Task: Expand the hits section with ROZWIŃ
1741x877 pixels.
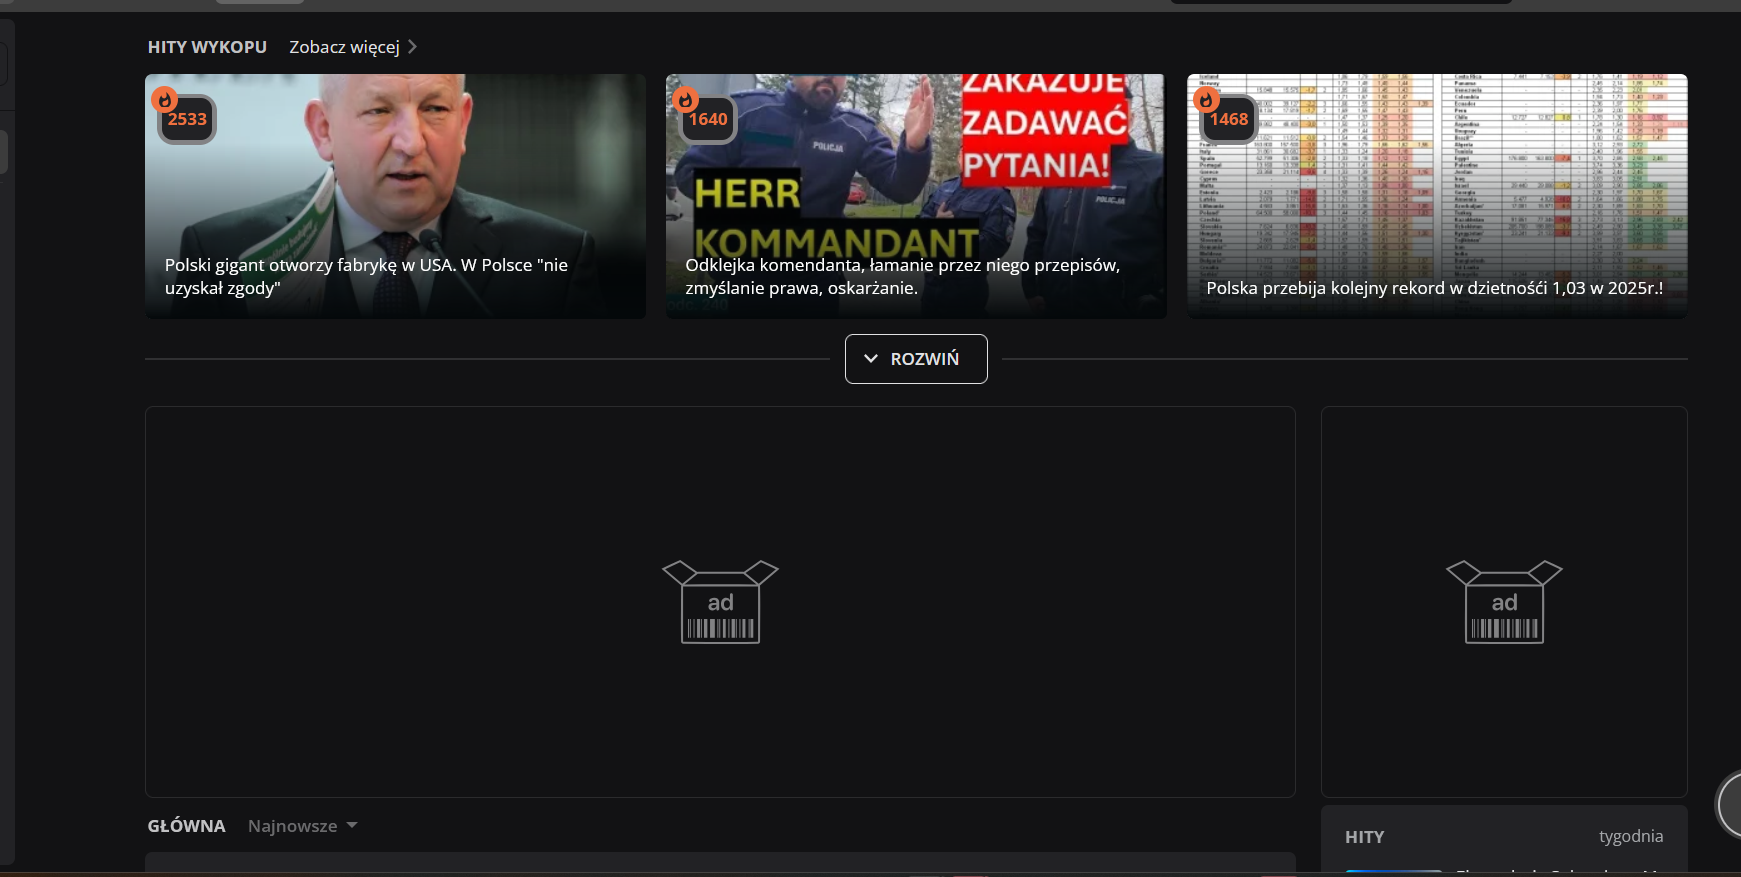Action: tap(916, 359)
